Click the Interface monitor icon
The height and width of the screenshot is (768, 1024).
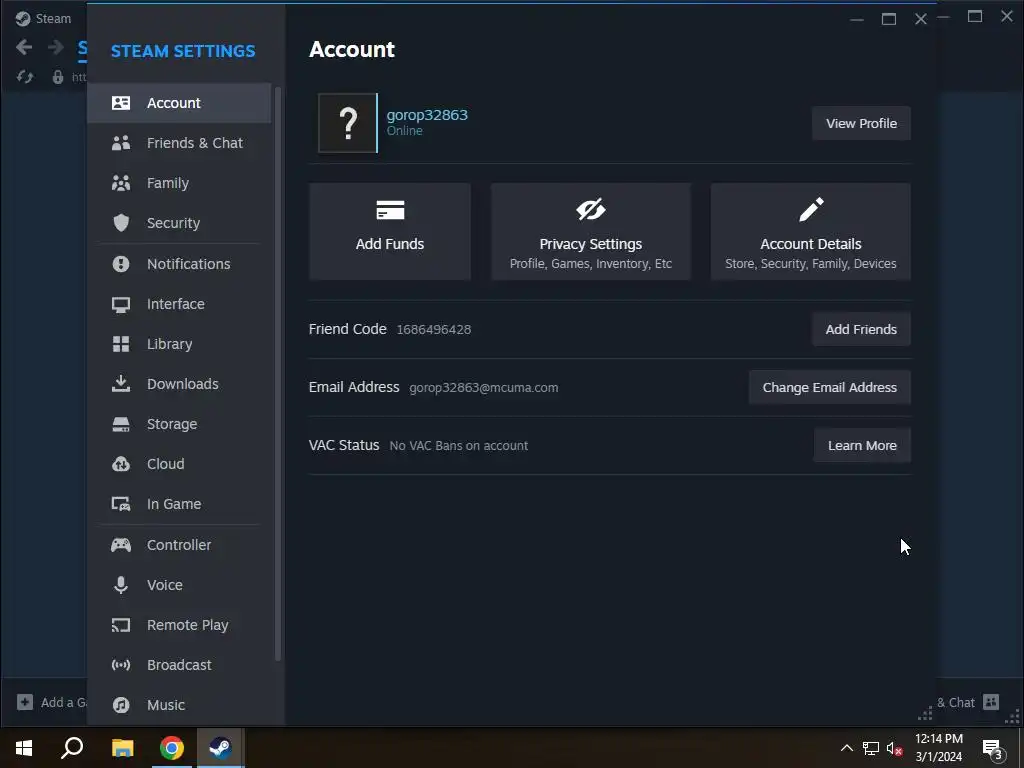pyautogui.click(x=121, y=304)
